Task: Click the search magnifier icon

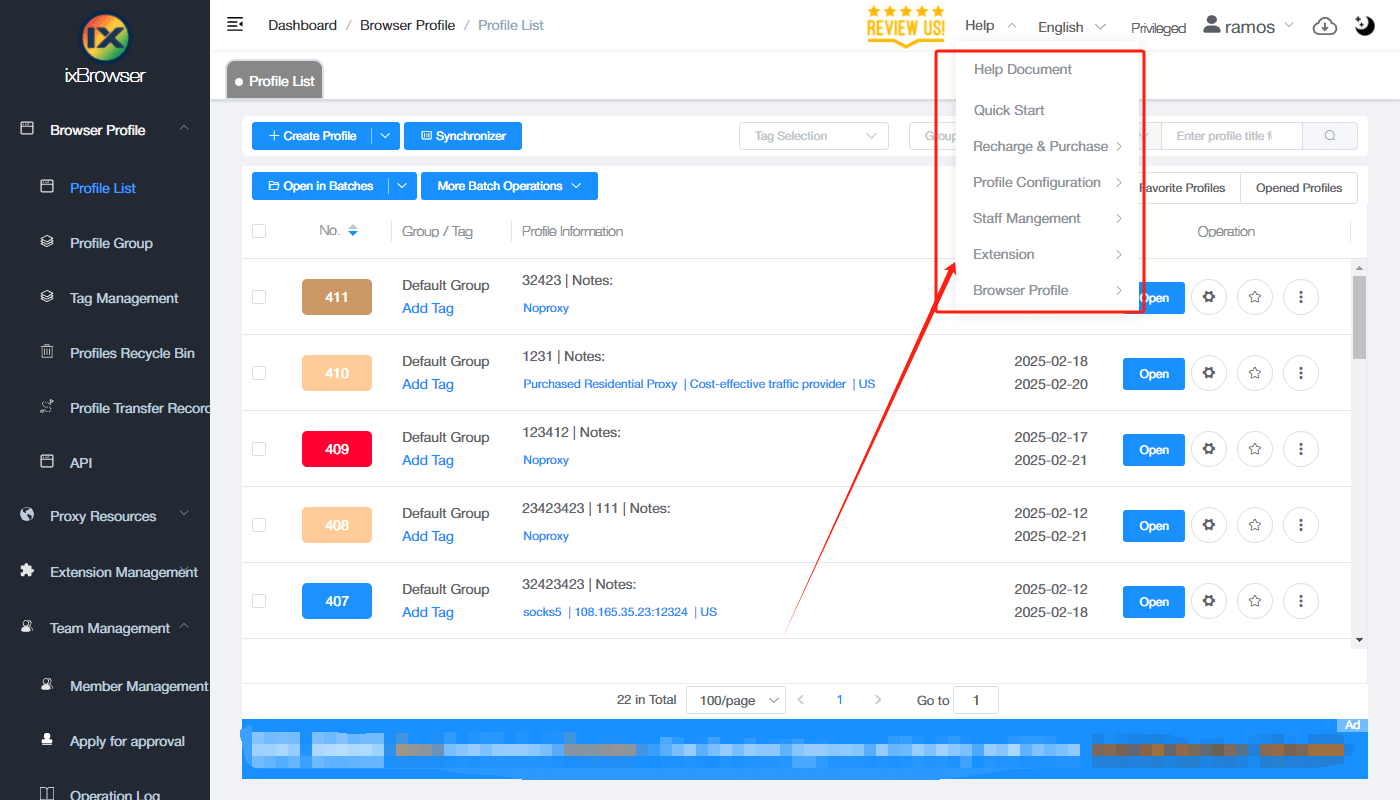Action: [x=1329, y=136]
